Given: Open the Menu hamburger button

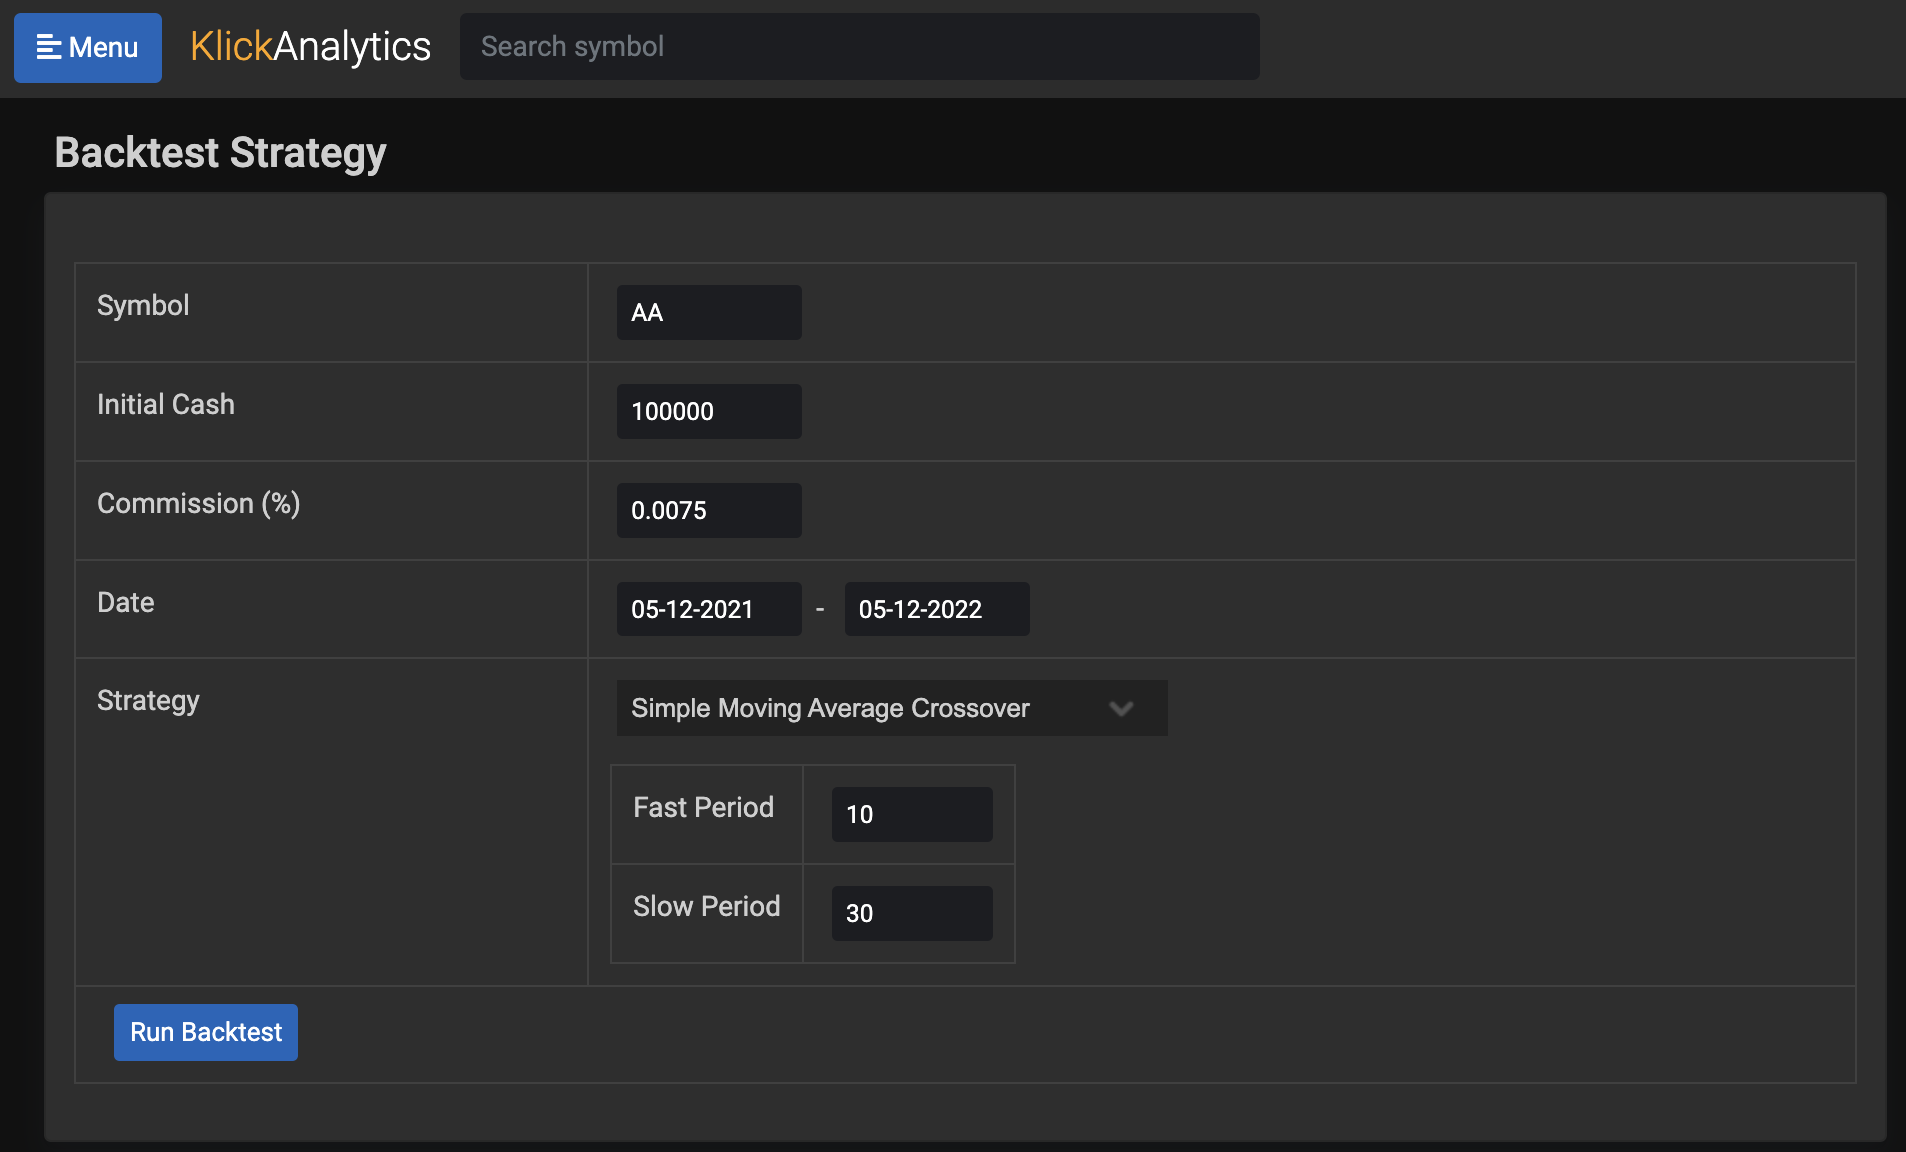Looking at the screenshot, I should point(88,47).
